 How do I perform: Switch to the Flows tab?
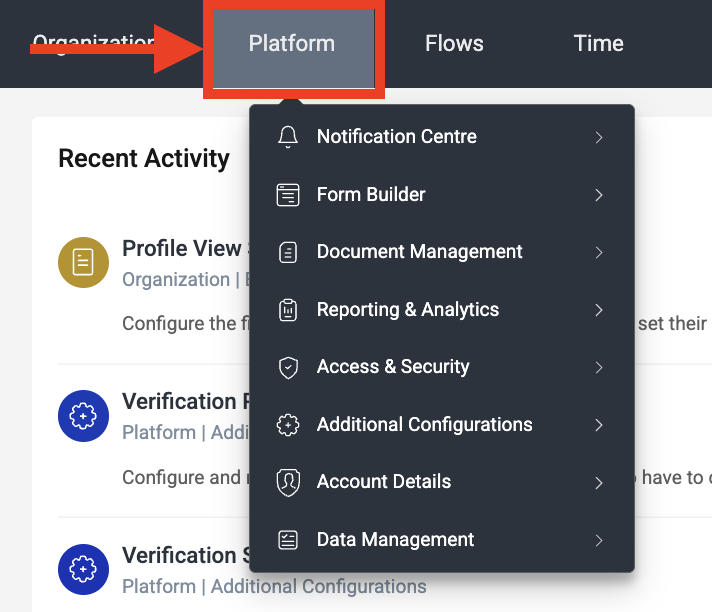[x=454, y=44]
